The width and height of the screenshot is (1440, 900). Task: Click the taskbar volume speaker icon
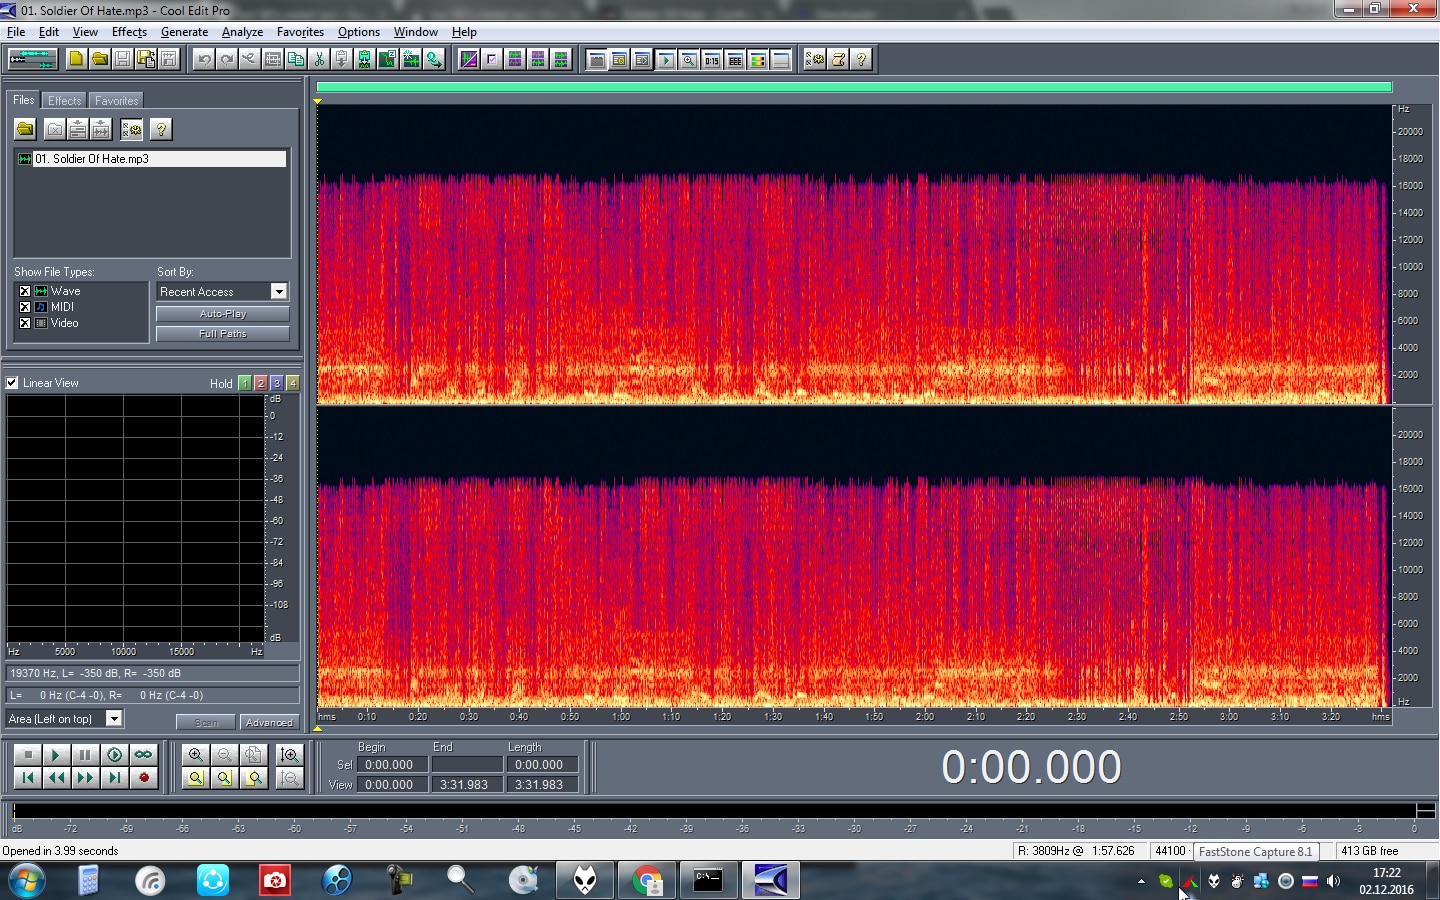[1333, 881]
